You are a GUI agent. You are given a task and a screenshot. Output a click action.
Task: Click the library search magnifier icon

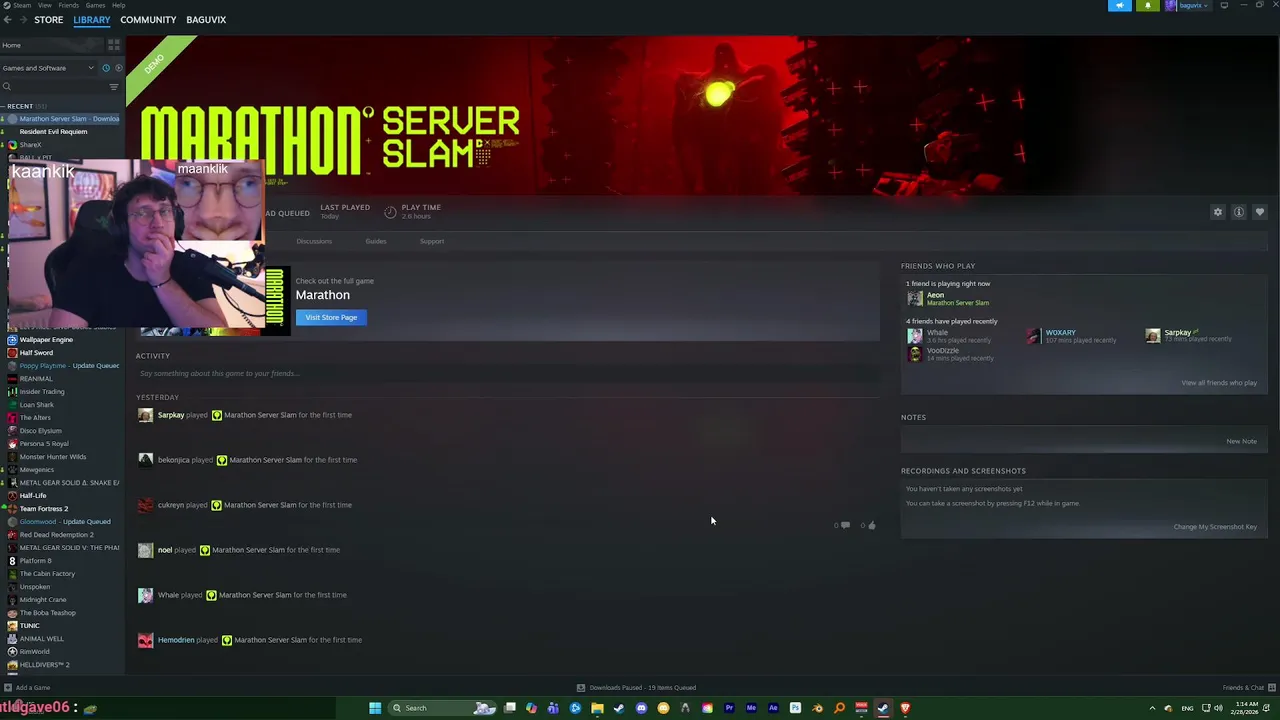[x=7, y=87]
